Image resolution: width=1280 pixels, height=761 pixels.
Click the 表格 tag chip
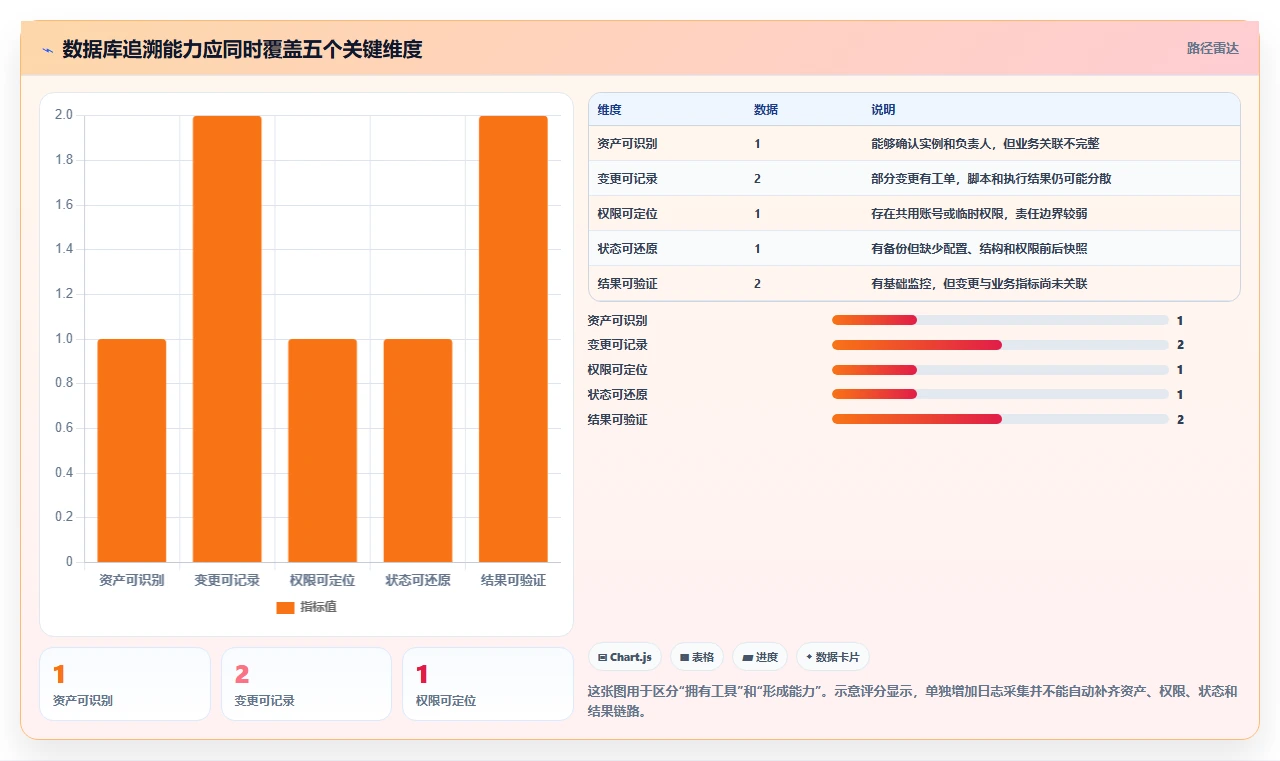pos(697,657)
